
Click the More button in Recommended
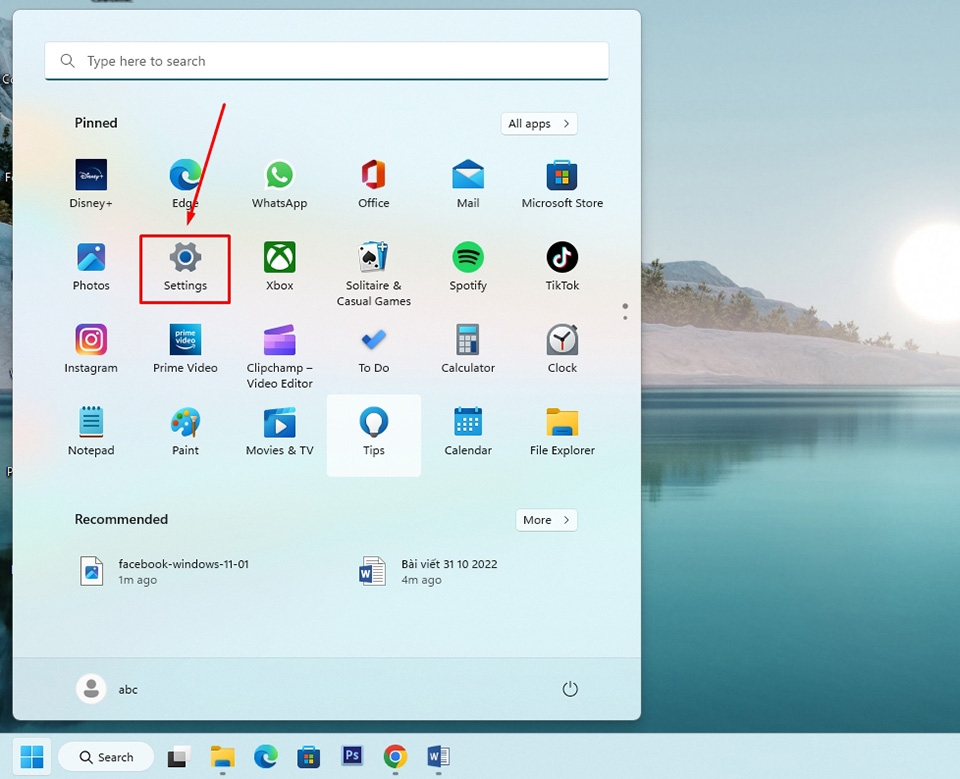click(546, 520)
